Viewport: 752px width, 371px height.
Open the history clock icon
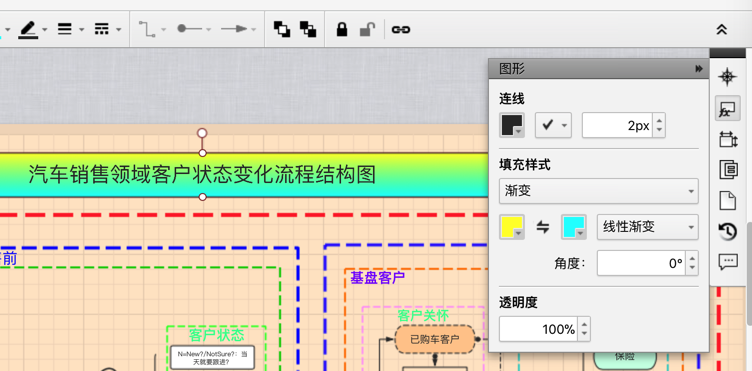pos(728,232)
